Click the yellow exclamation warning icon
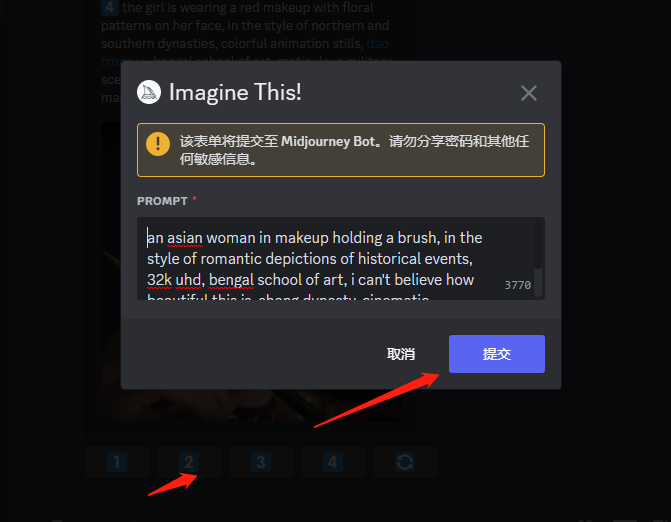 pyautogui.click(x=158, y=144)
